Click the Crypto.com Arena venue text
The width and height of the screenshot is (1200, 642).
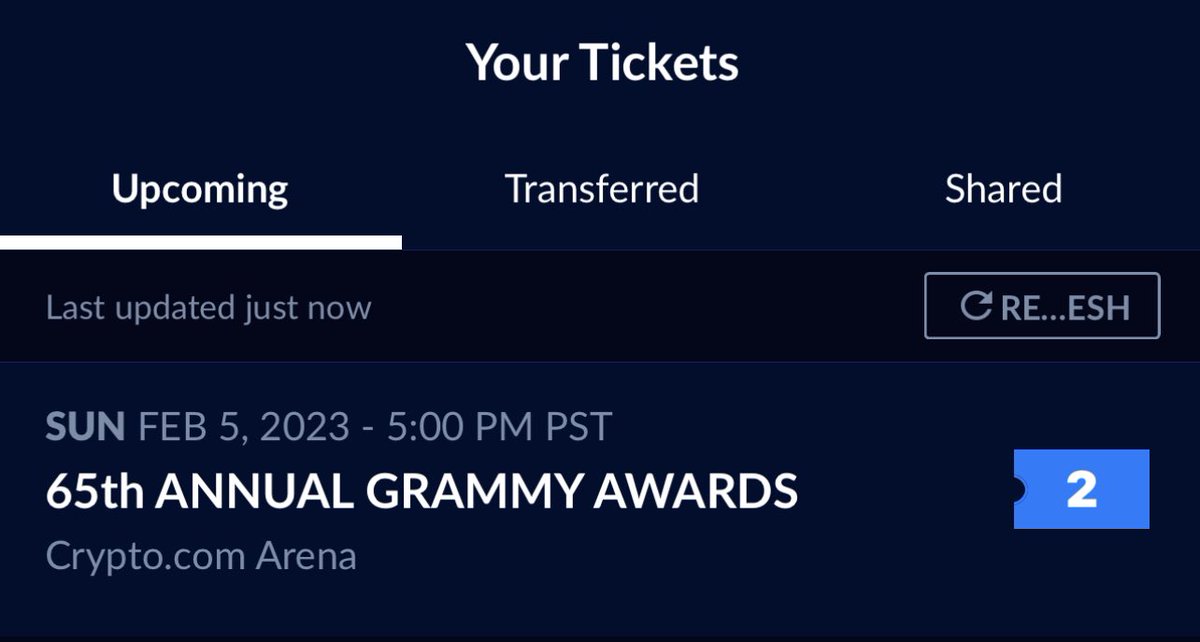201,556
